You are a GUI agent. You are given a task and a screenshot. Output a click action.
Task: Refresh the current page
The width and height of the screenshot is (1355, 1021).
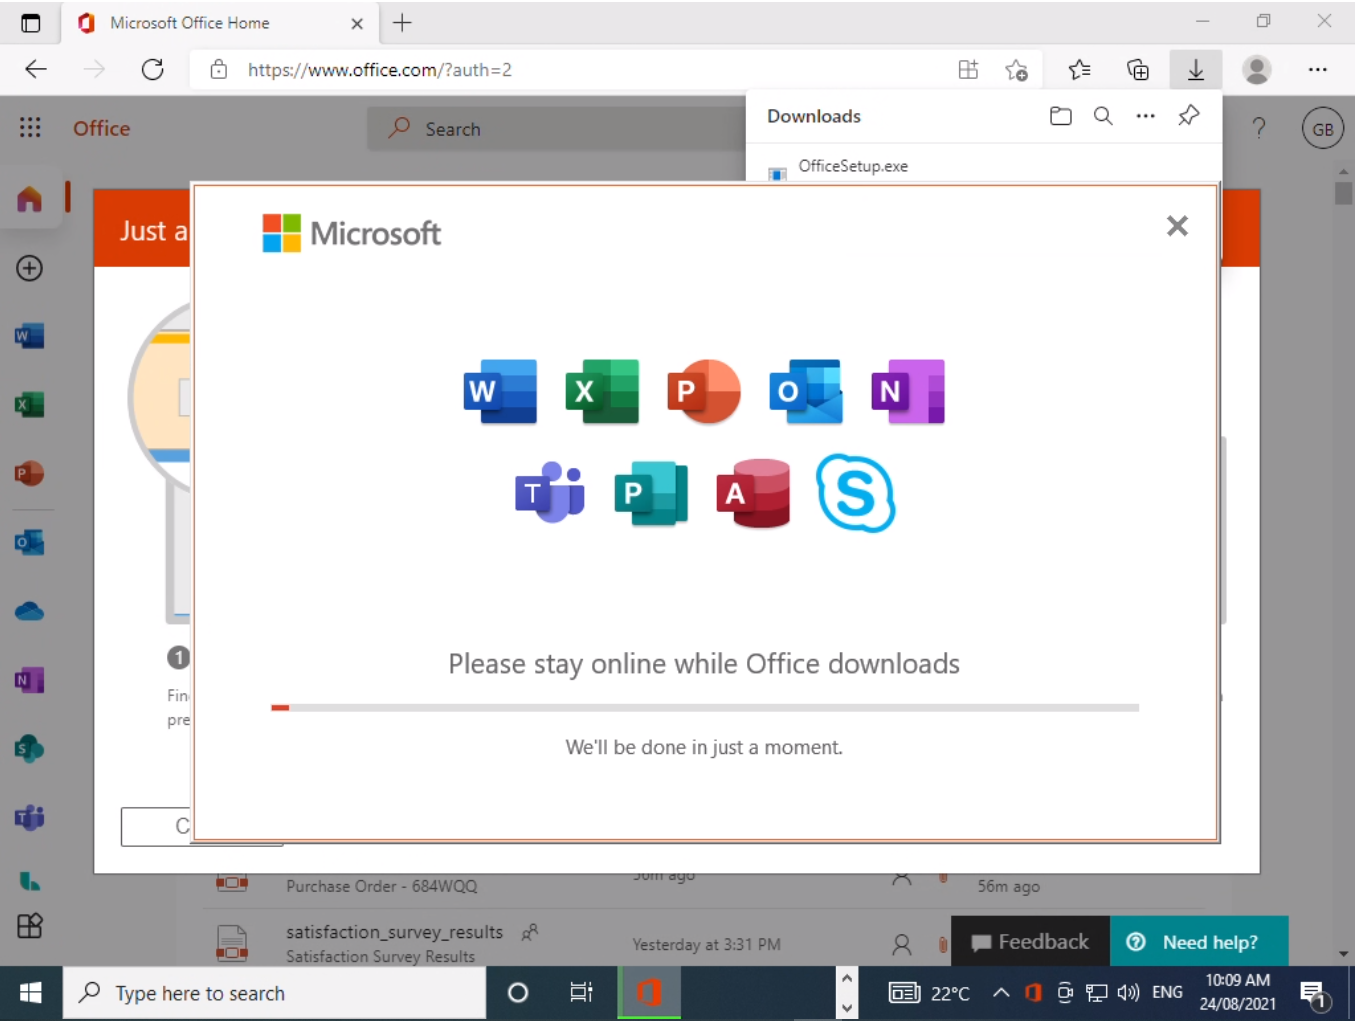(152, 69)
